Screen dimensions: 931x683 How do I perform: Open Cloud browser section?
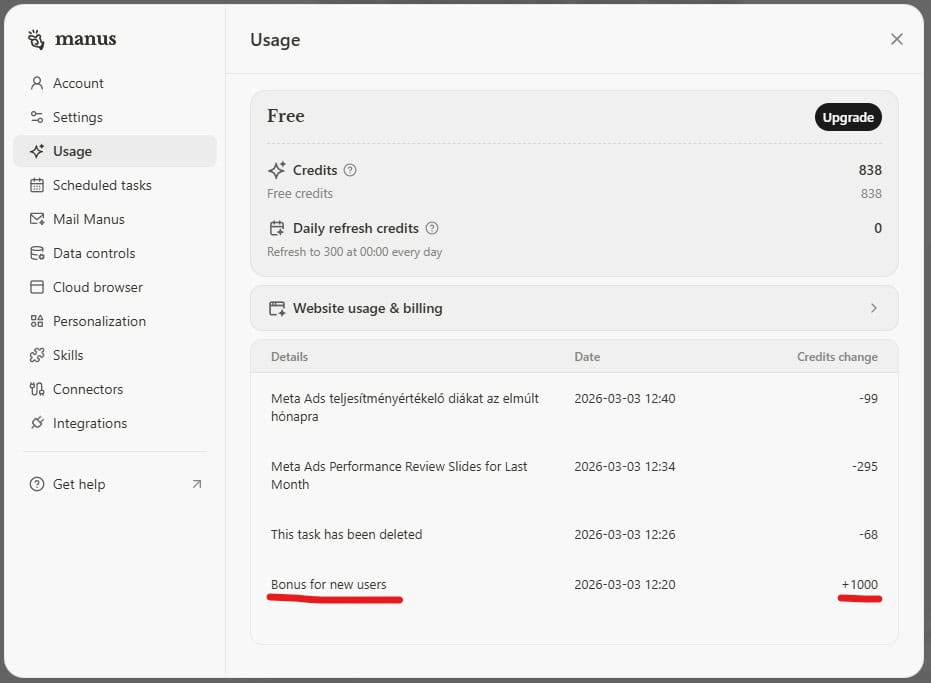(x=97, y=287)
